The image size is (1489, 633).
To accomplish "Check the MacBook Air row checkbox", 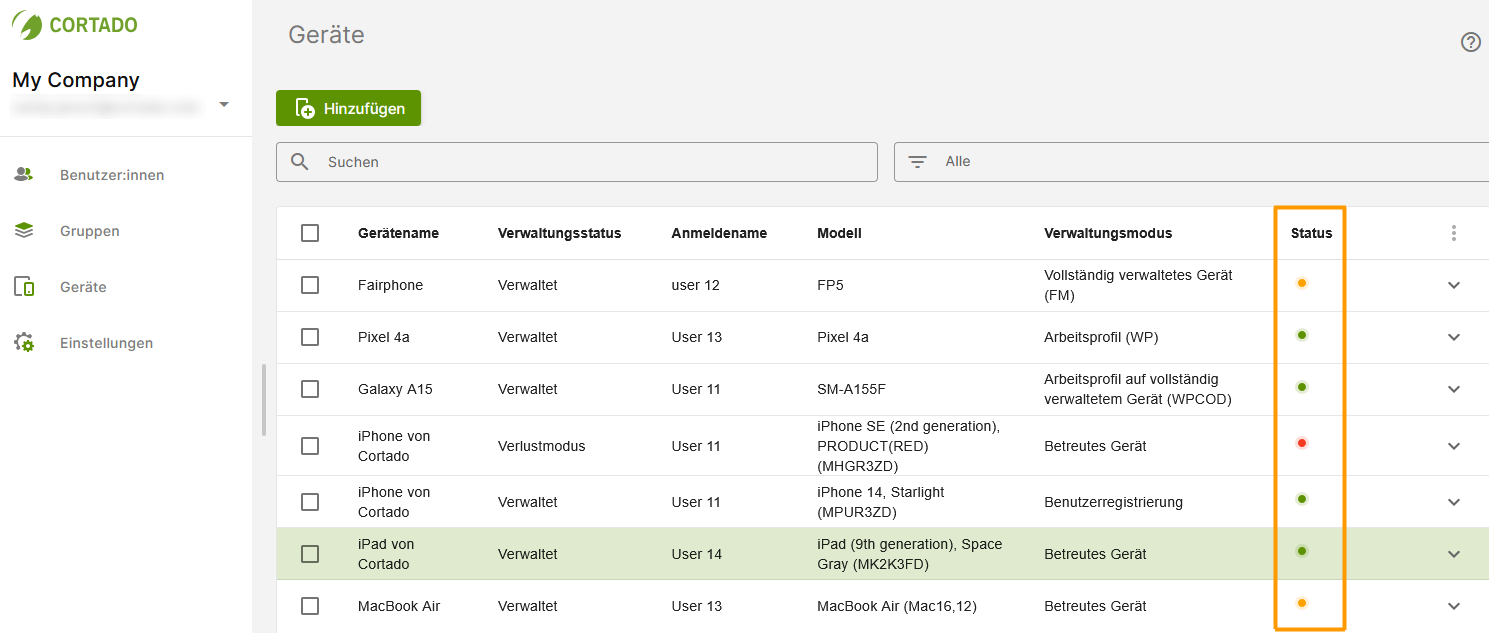I will pos(310,606).
